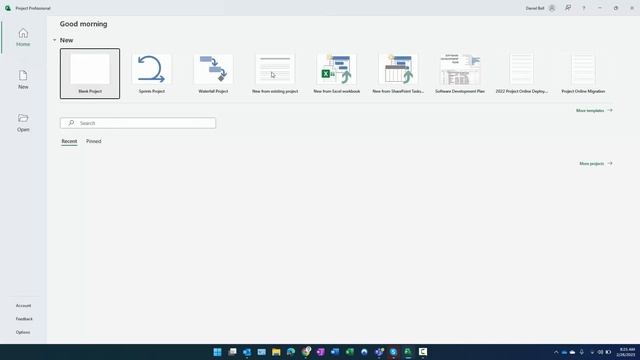Click the More templates link
640x360 pixels.
(x=594, y=111)
